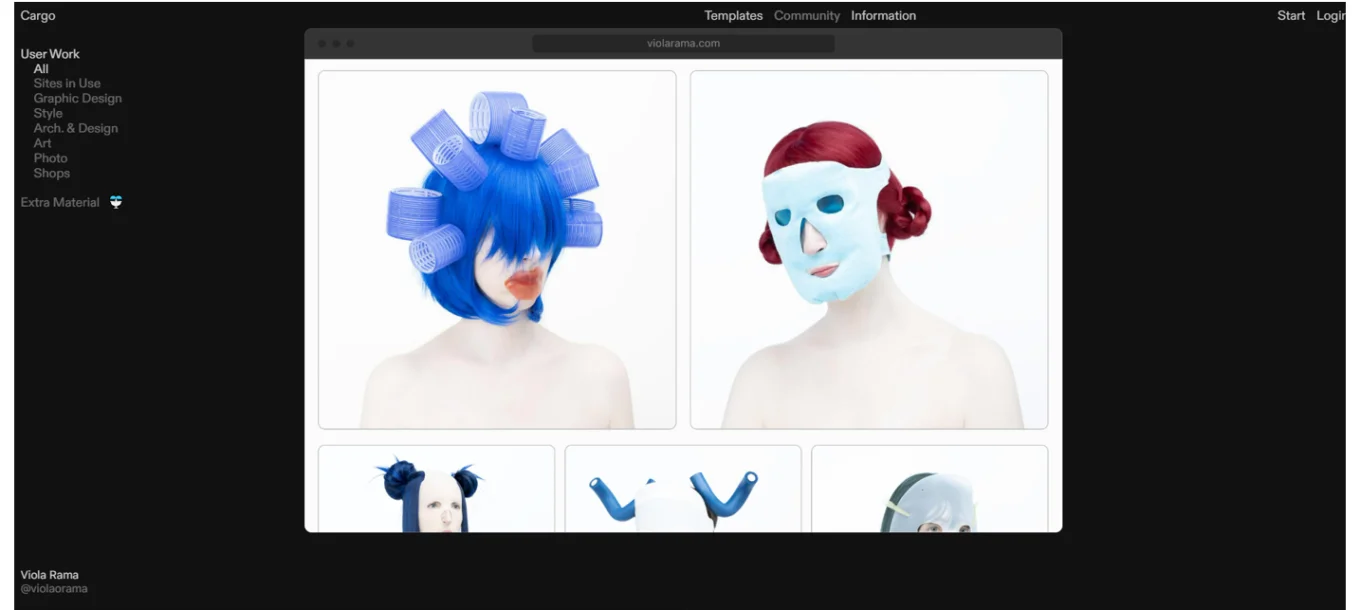Filter work by Photo

[50, 158]
